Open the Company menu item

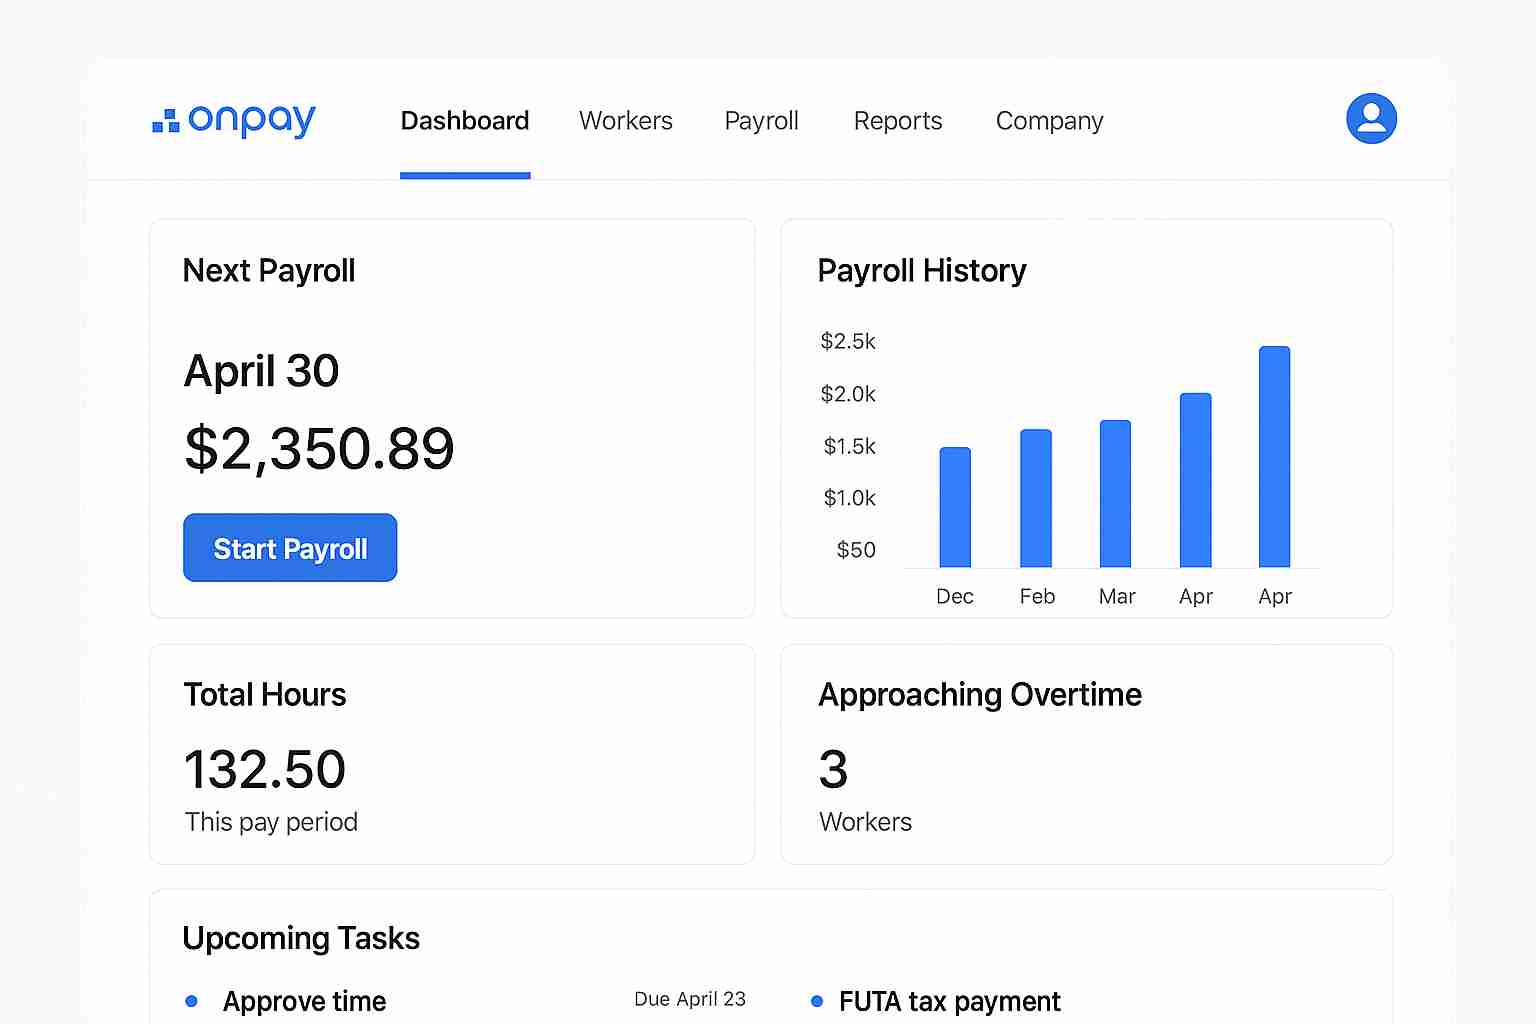pos(1049,120)
